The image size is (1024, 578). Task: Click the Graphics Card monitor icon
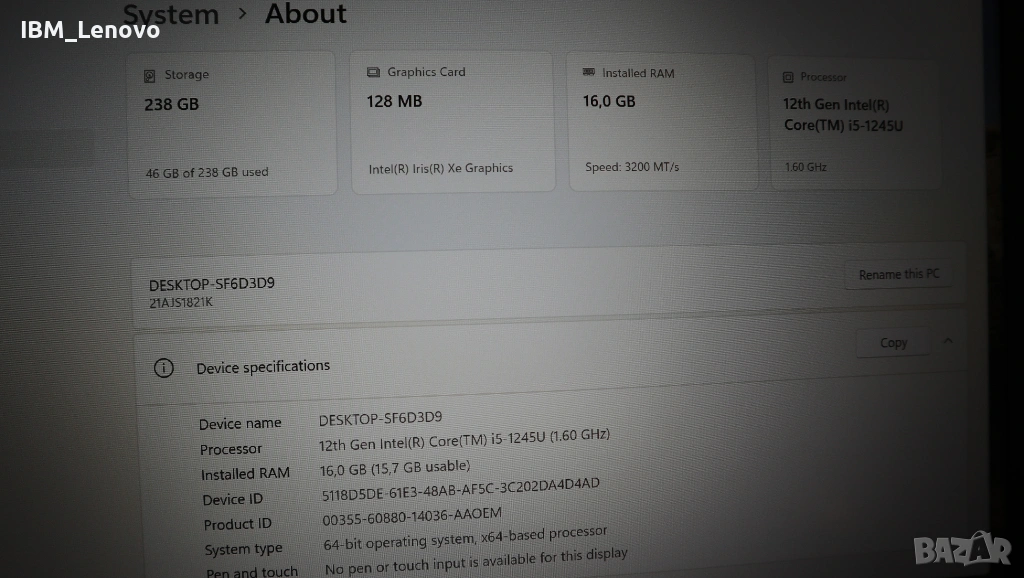point(374,72)
